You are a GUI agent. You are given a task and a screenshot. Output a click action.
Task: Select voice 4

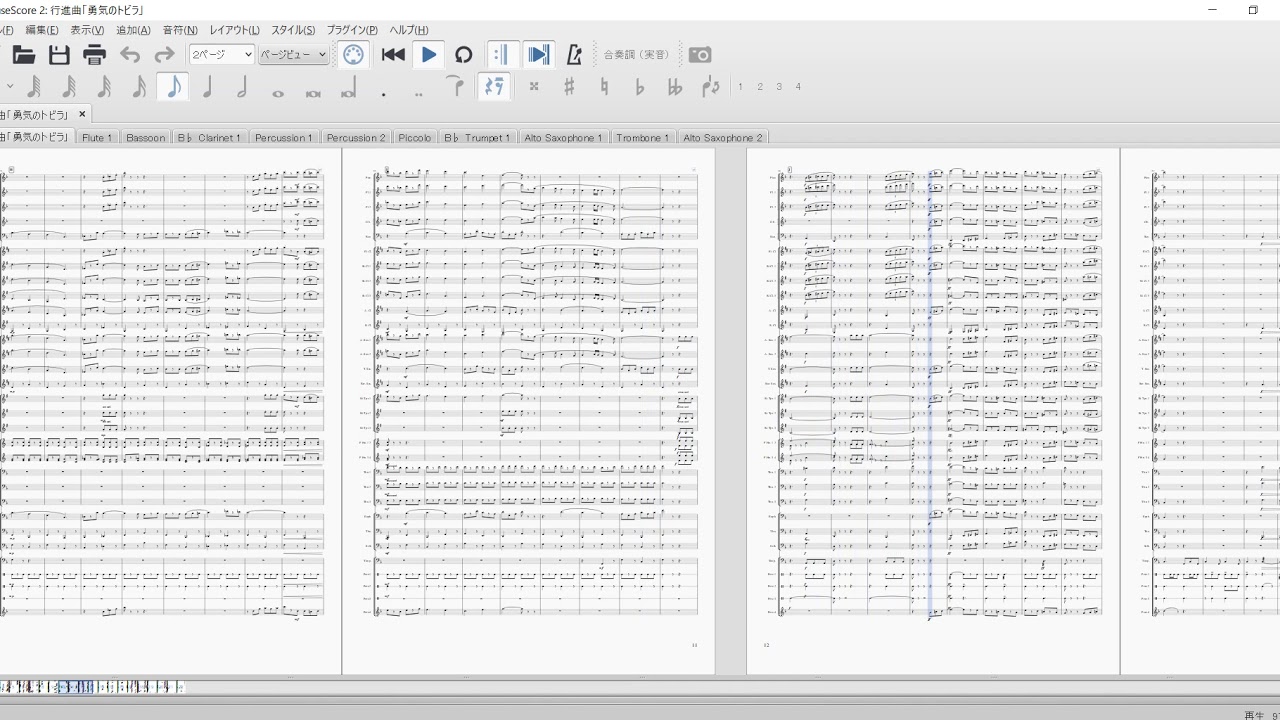798,87
